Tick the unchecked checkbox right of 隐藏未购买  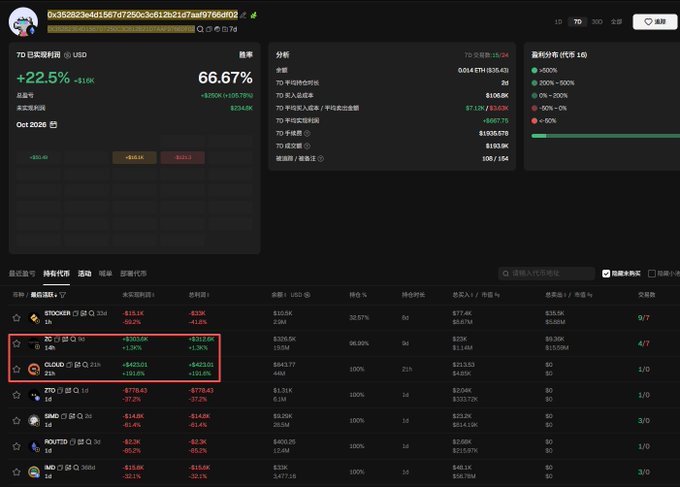click(651, 273)
